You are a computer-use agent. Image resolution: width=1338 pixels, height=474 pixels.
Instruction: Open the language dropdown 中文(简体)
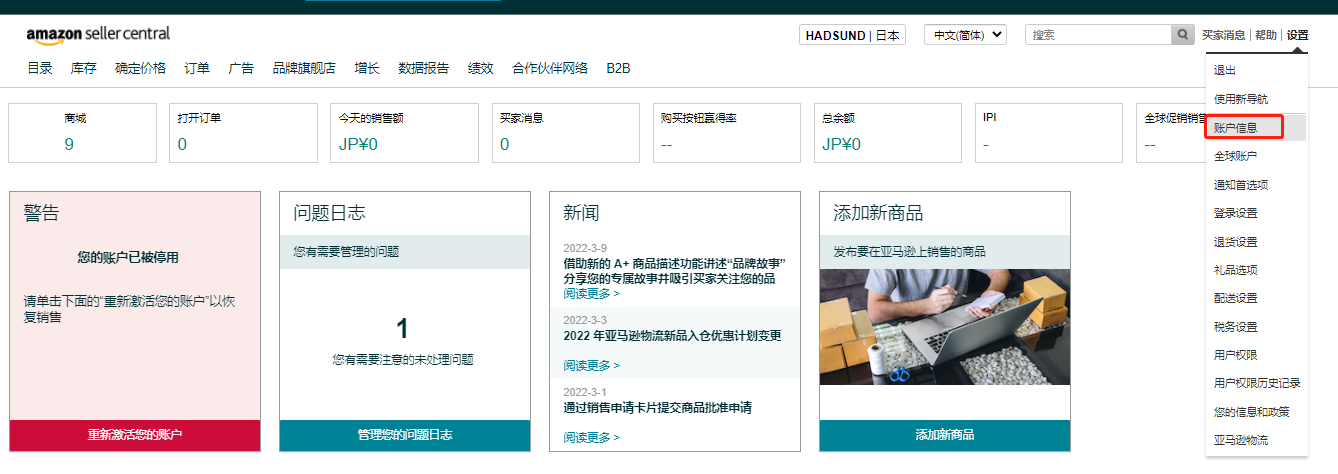coord(965,35)
